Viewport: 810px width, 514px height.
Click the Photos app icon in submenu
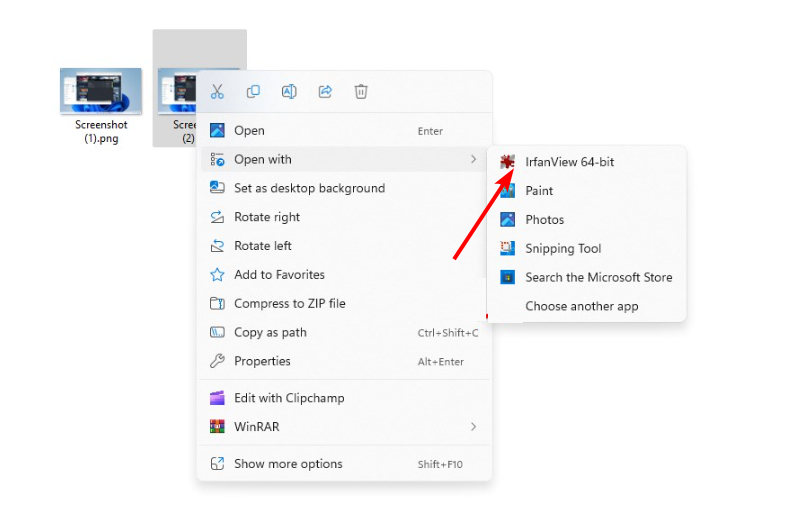tap(507, 220)
